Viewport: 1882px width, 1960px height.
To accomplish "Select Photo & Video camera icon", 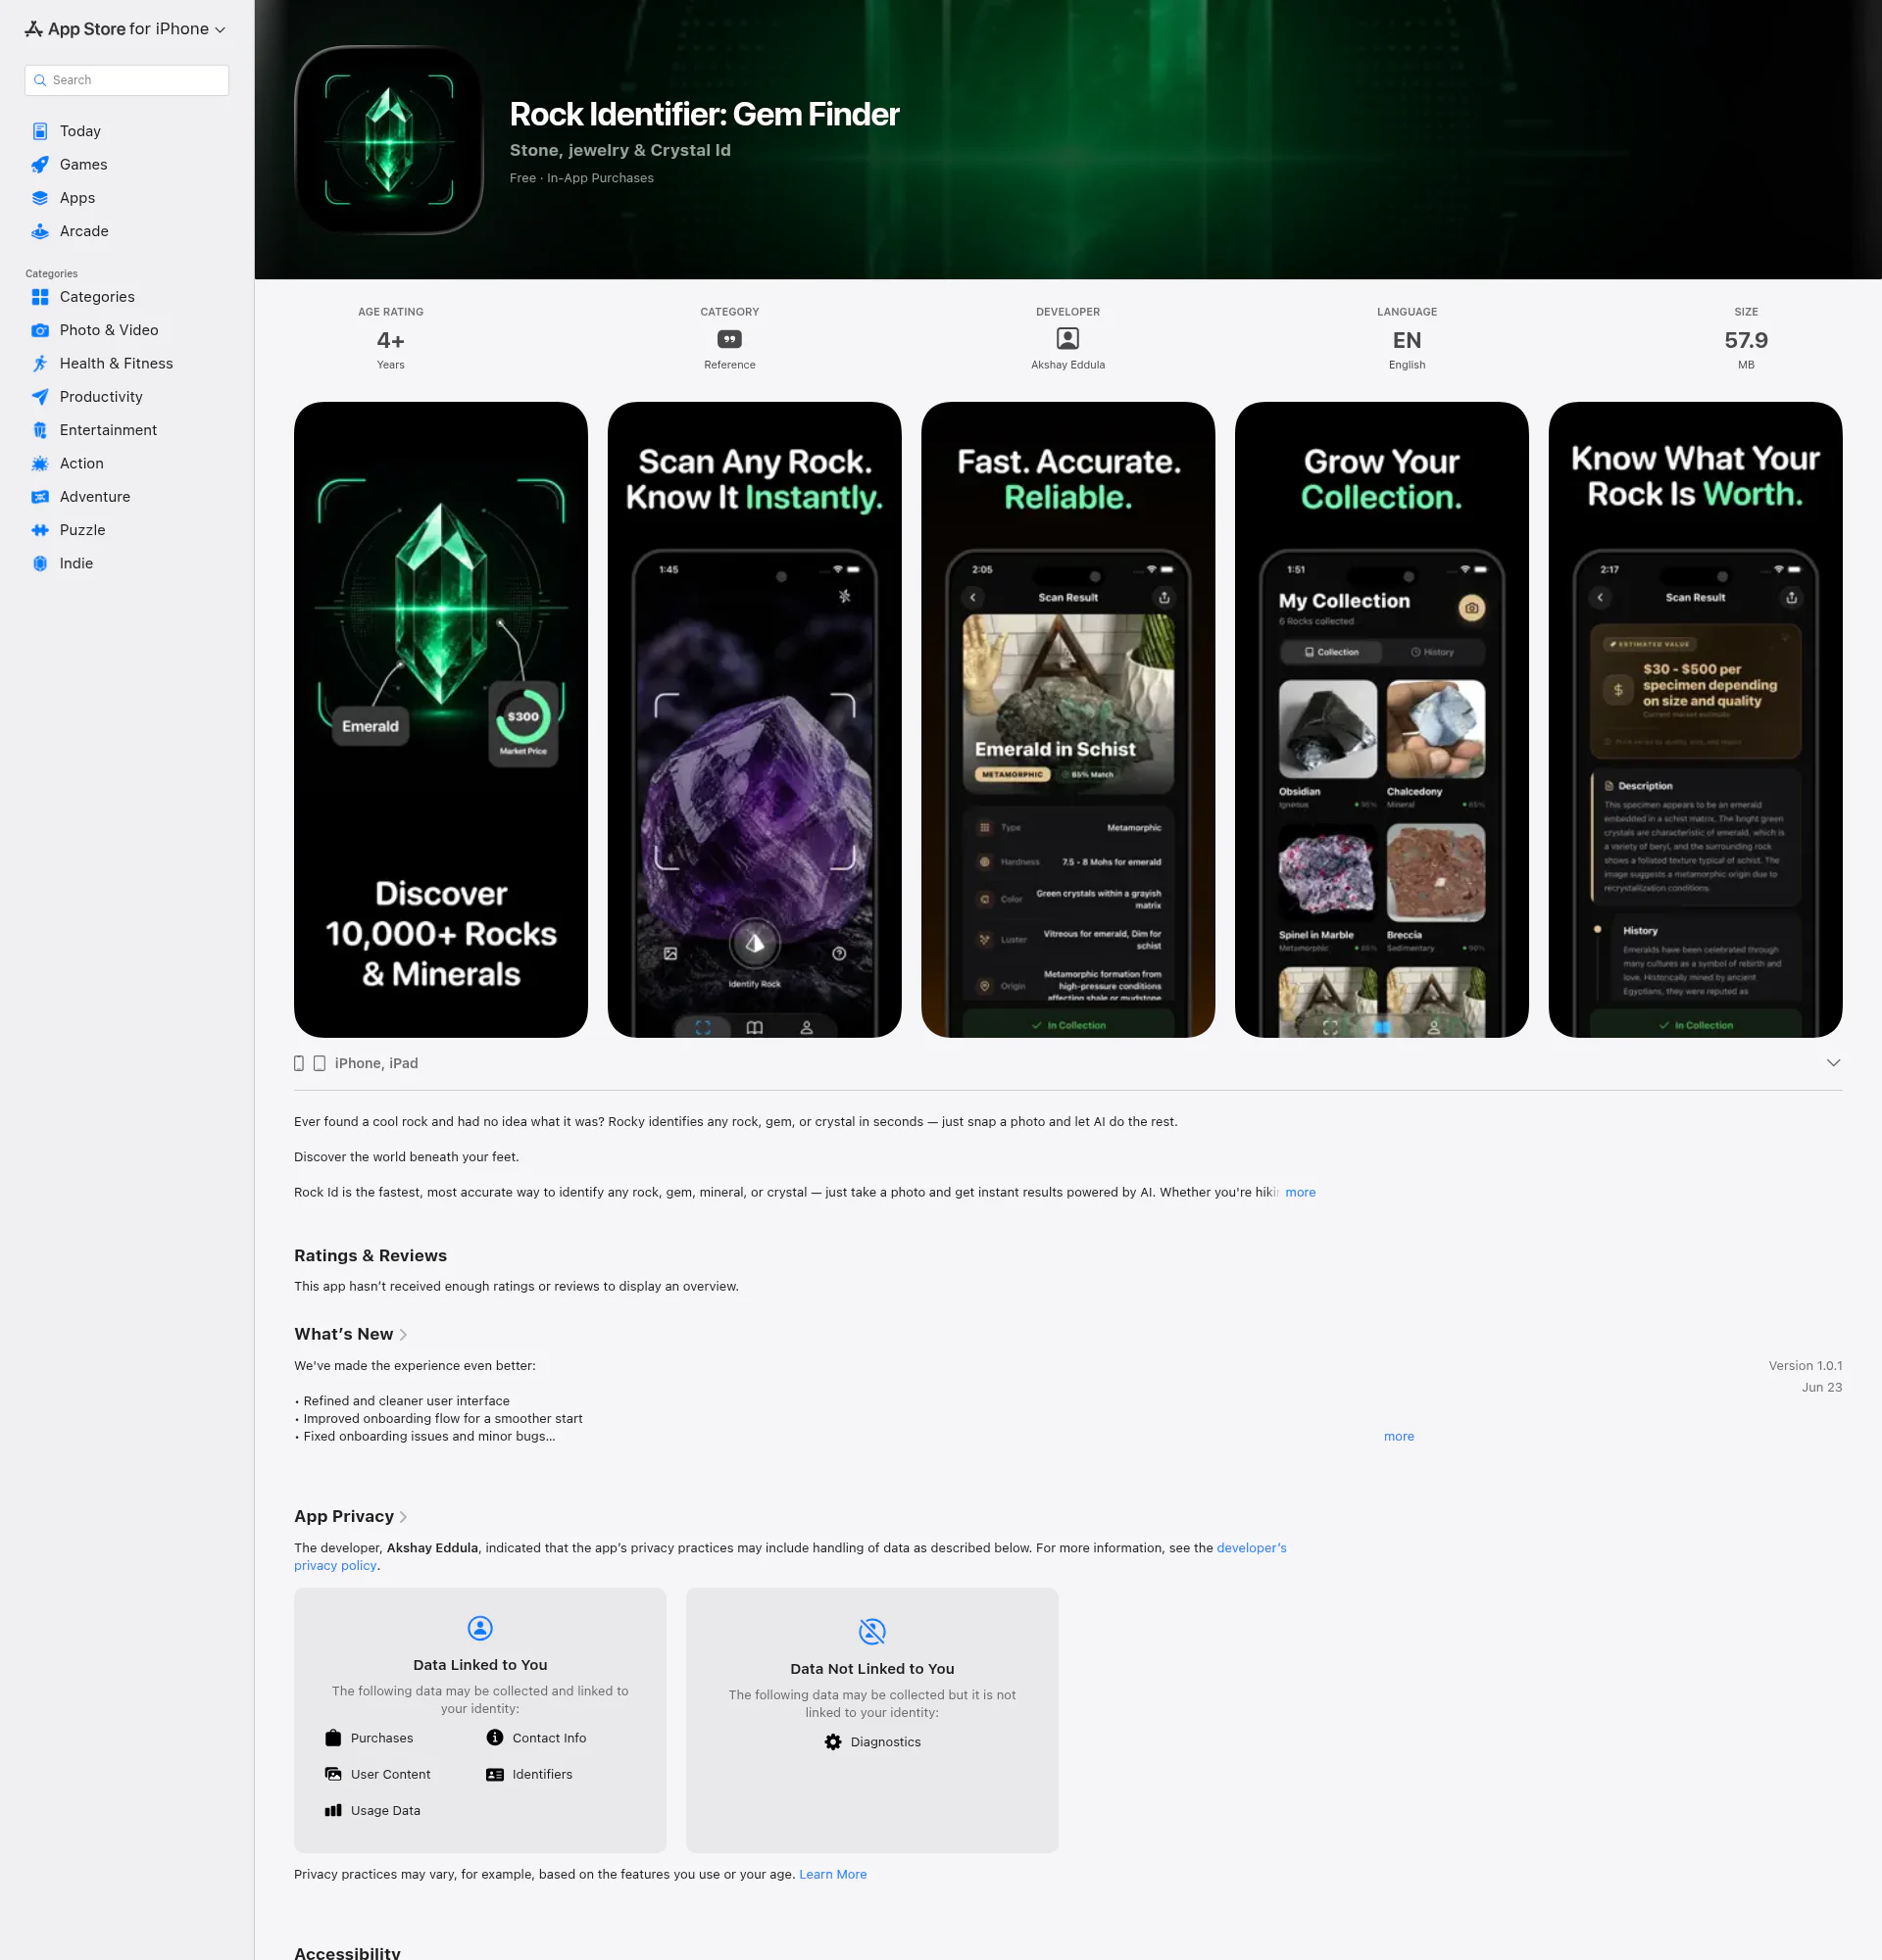I will pos(40,330).
